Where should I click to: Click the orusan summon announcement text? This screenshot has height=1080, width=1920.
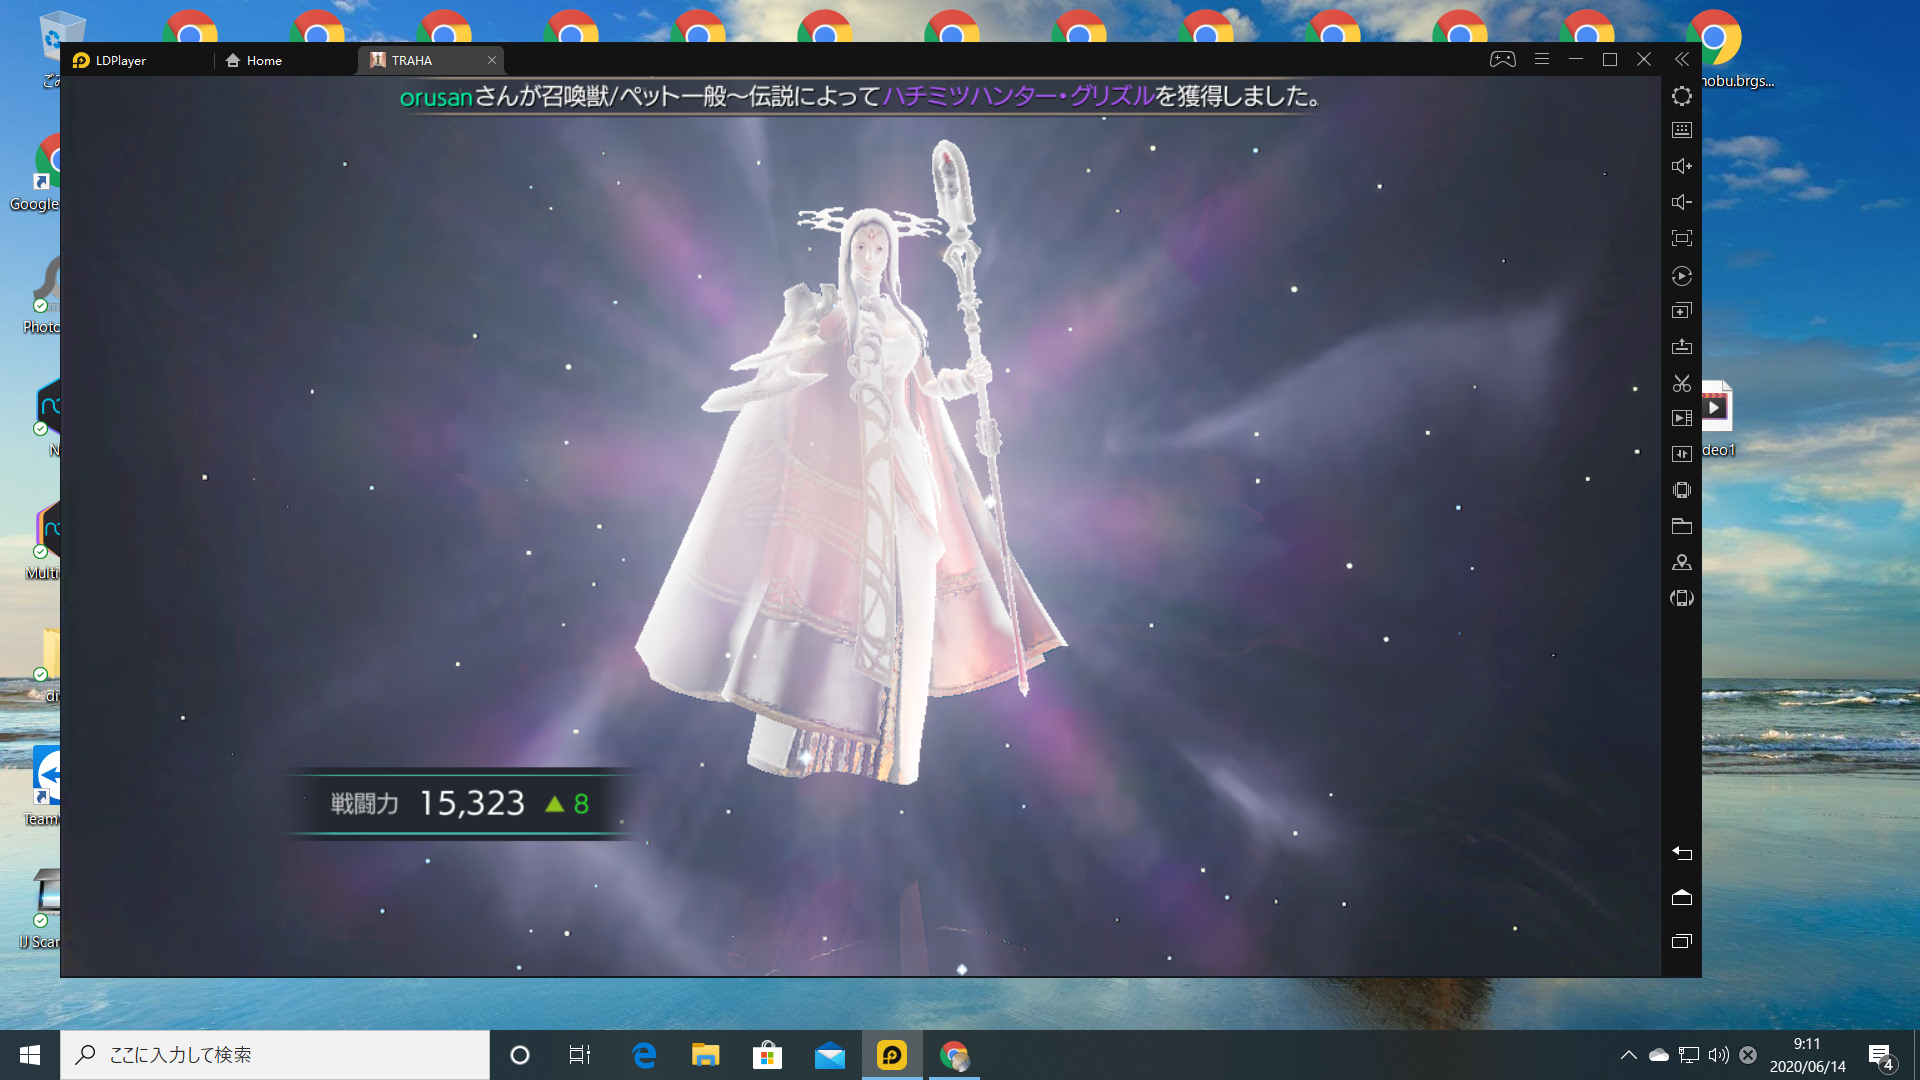[x=861, y=96]
